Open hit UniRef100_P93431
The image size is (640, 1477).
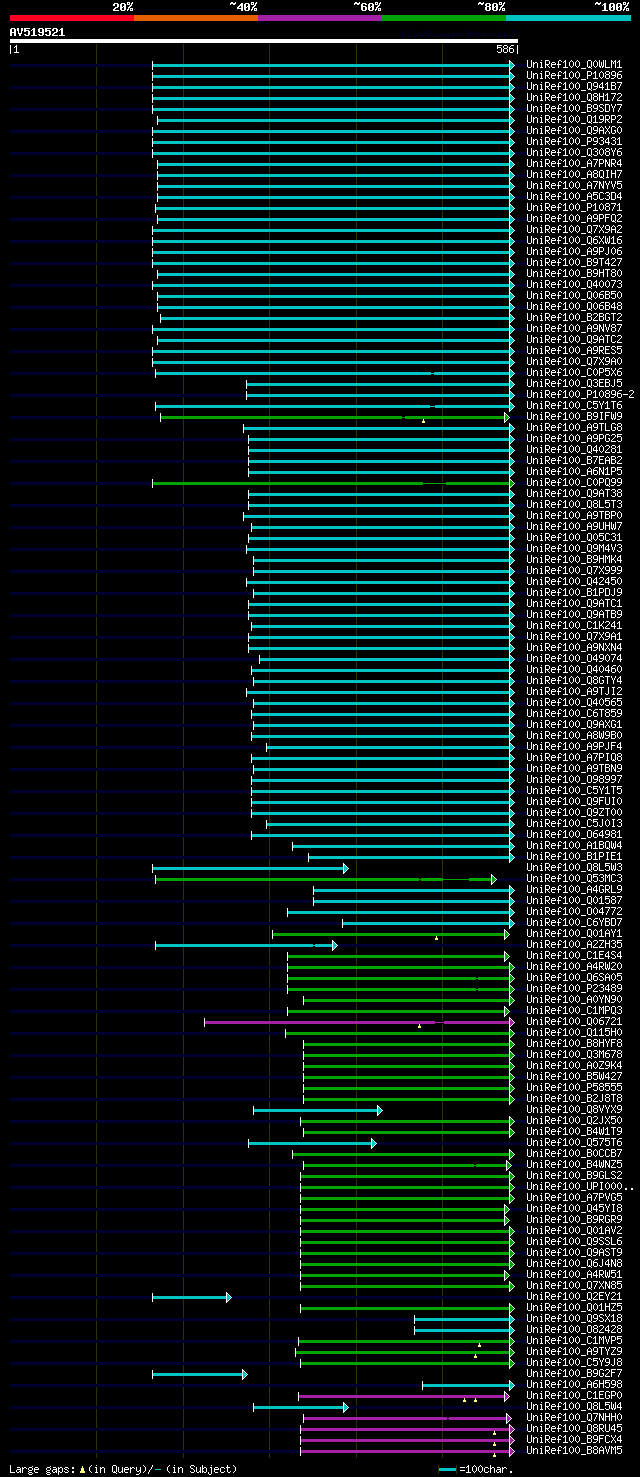click(x=574, y=142)
